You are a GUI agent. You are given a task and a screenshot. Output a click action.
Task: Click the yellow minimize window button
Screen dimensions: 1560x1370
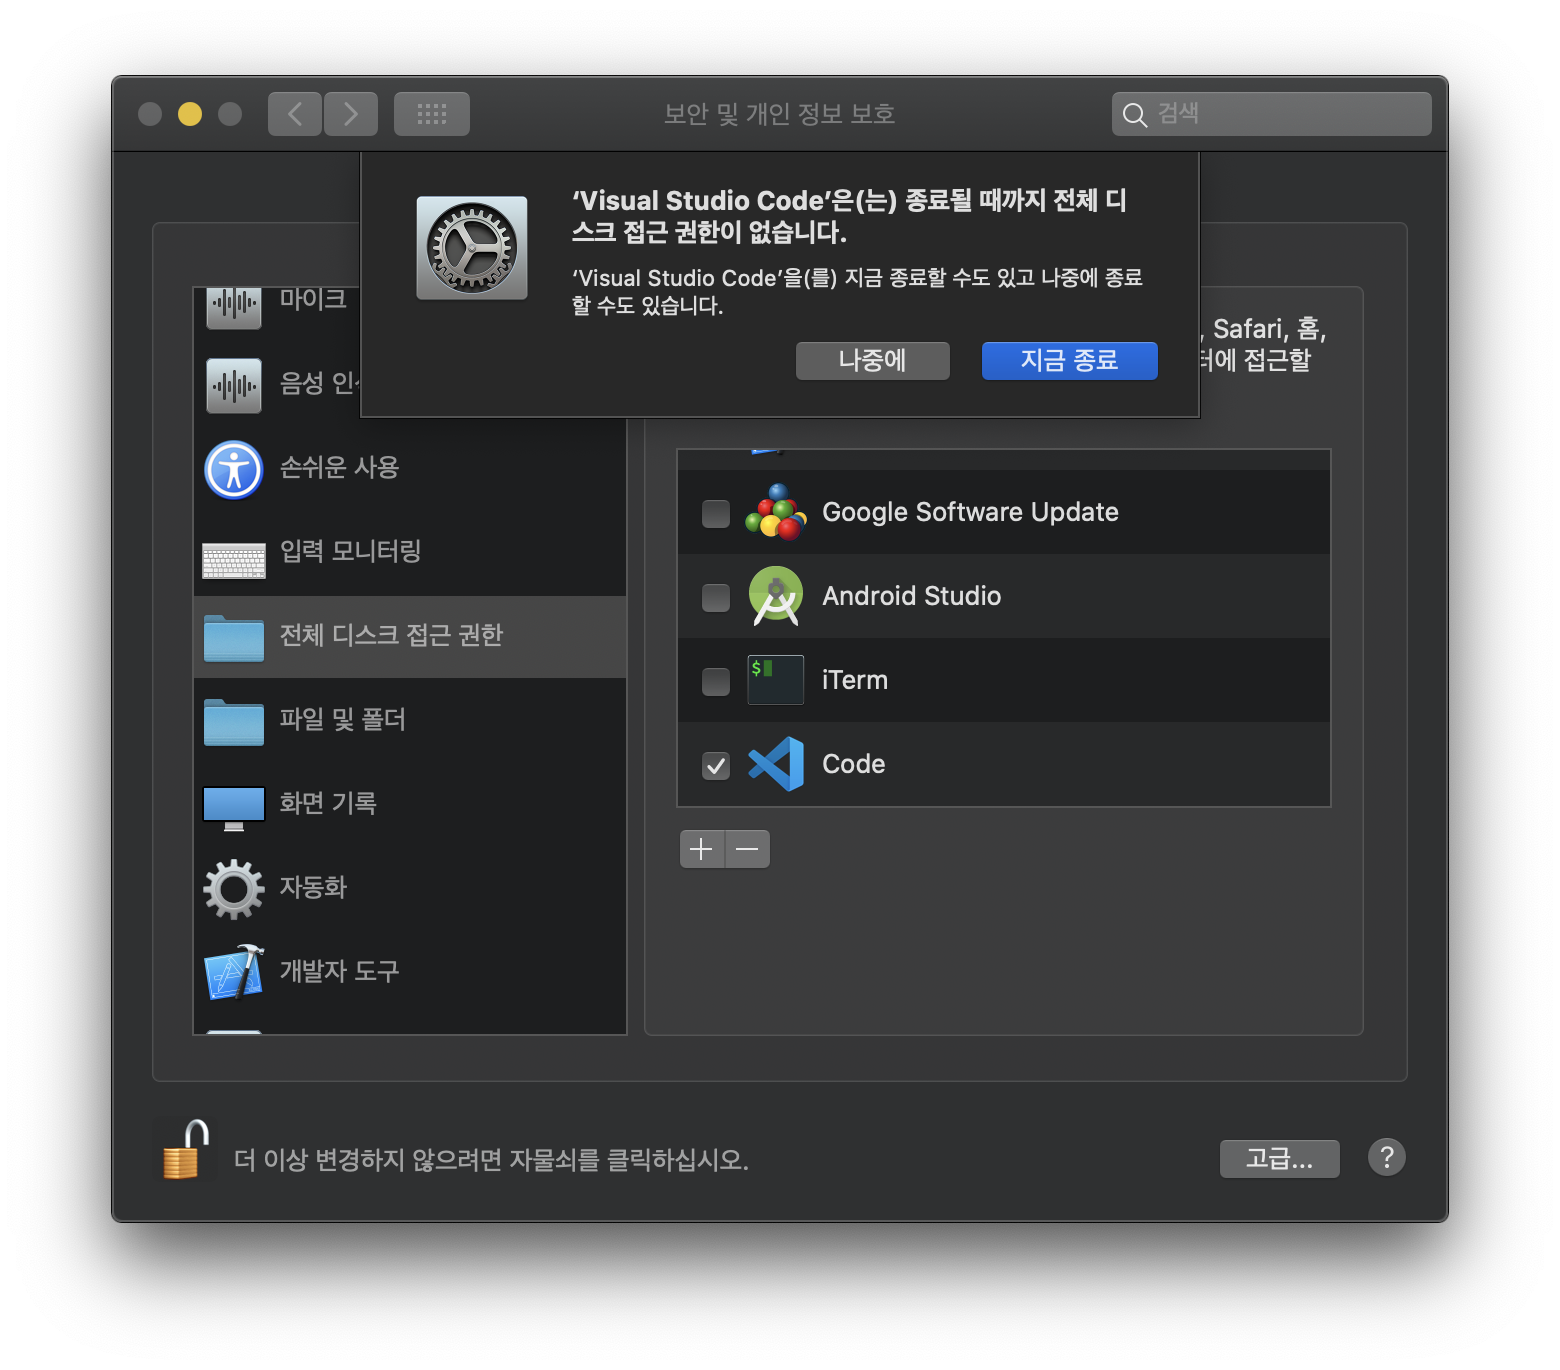(x=190, y=114)
